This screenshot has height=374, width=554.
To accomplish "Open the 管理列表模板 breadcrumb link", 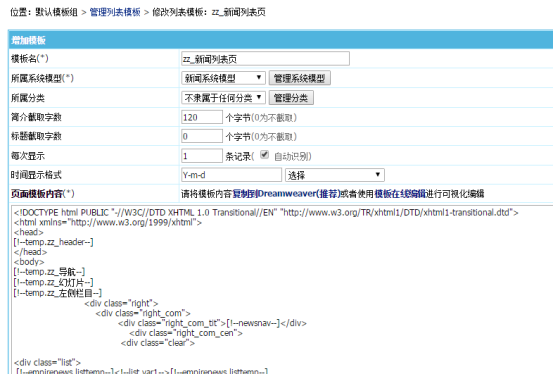I will point(115,12).
